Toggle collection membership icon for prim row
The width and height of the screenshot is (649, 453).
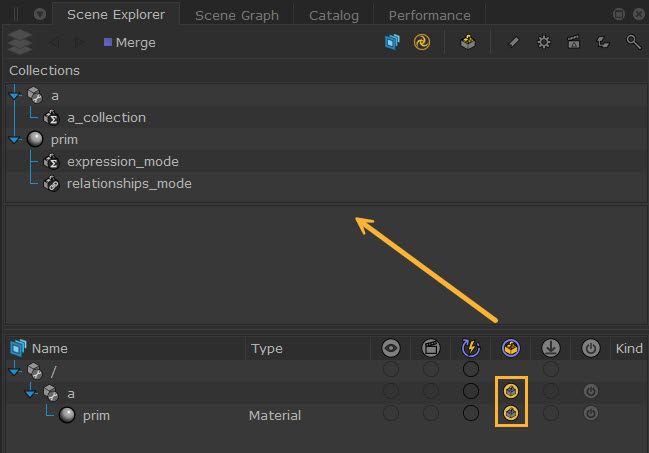(x=511, y=413)
